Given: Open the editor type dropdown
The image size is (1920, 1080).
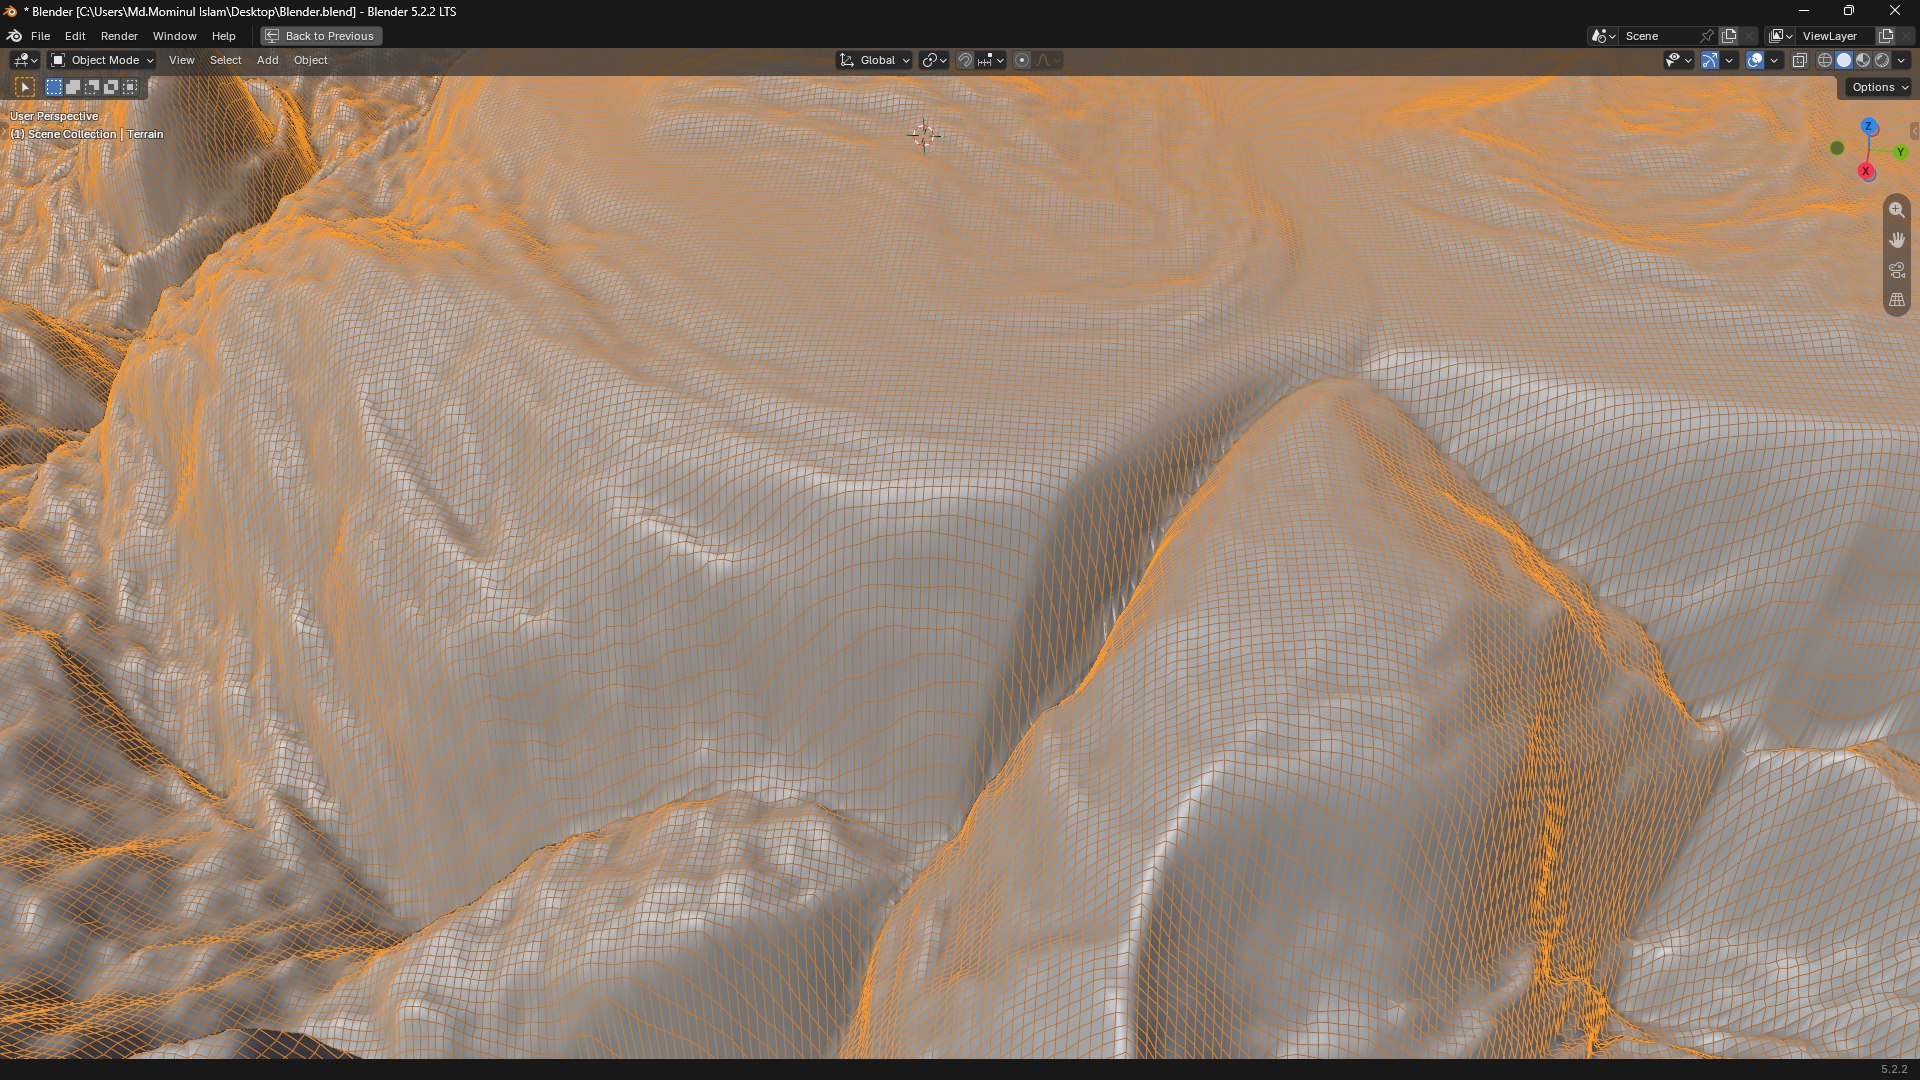Looking at the screenshot, I should pyautogui.click(x=25, y=60).
